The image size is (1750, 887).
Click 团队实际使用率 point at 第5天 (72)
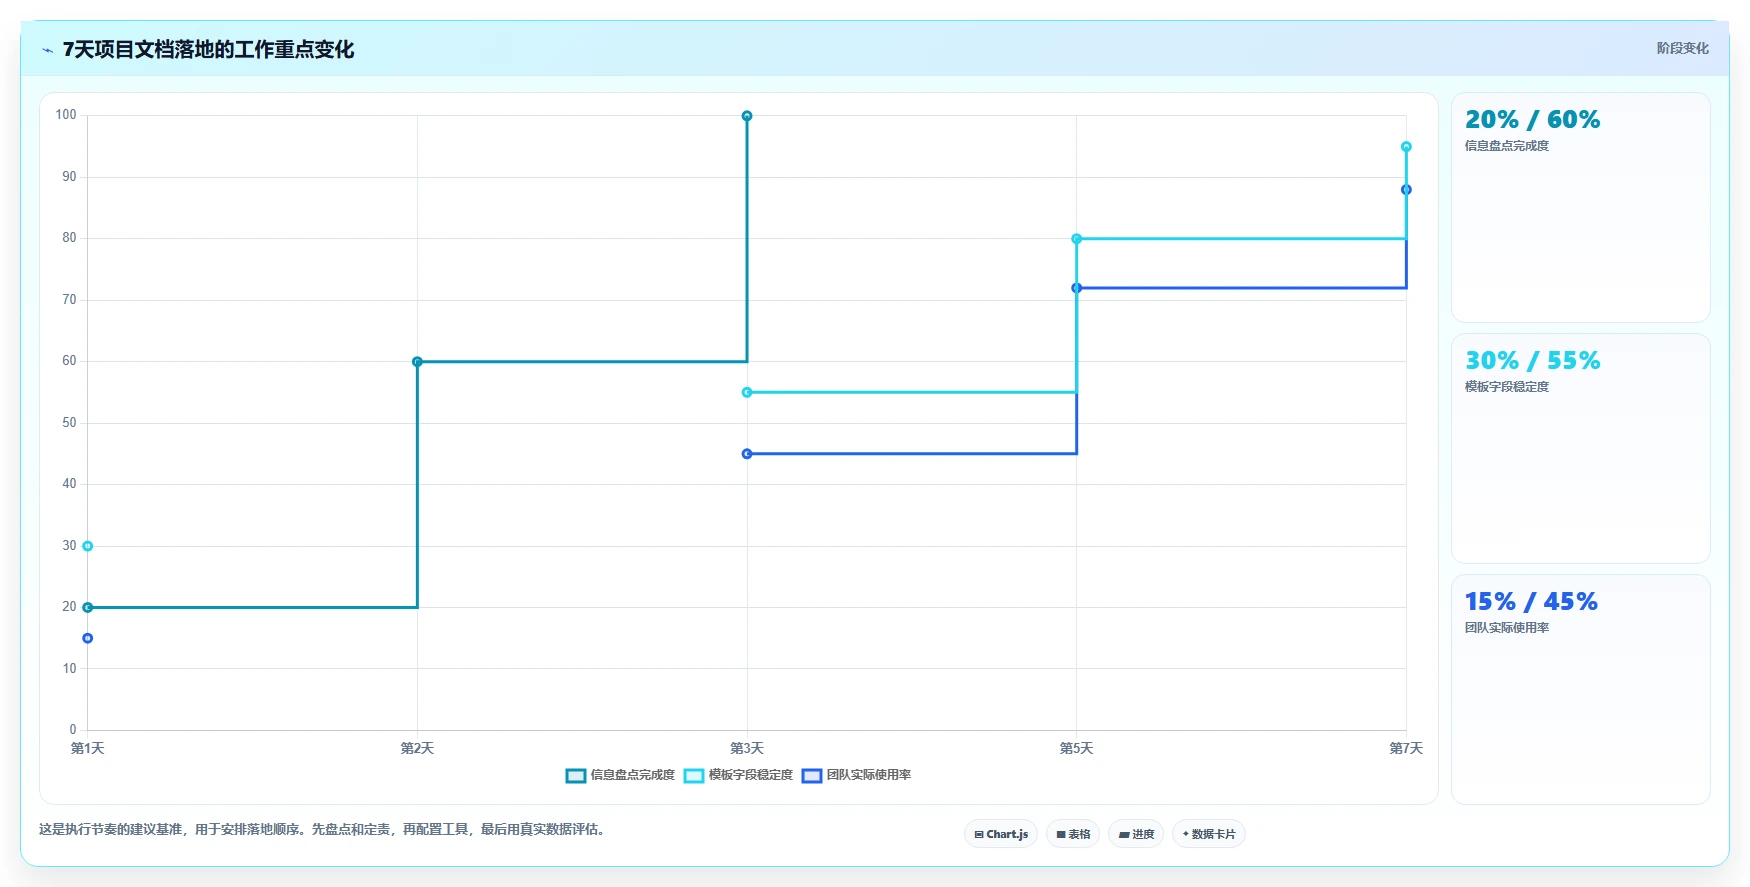click(x=1077, y=288)
